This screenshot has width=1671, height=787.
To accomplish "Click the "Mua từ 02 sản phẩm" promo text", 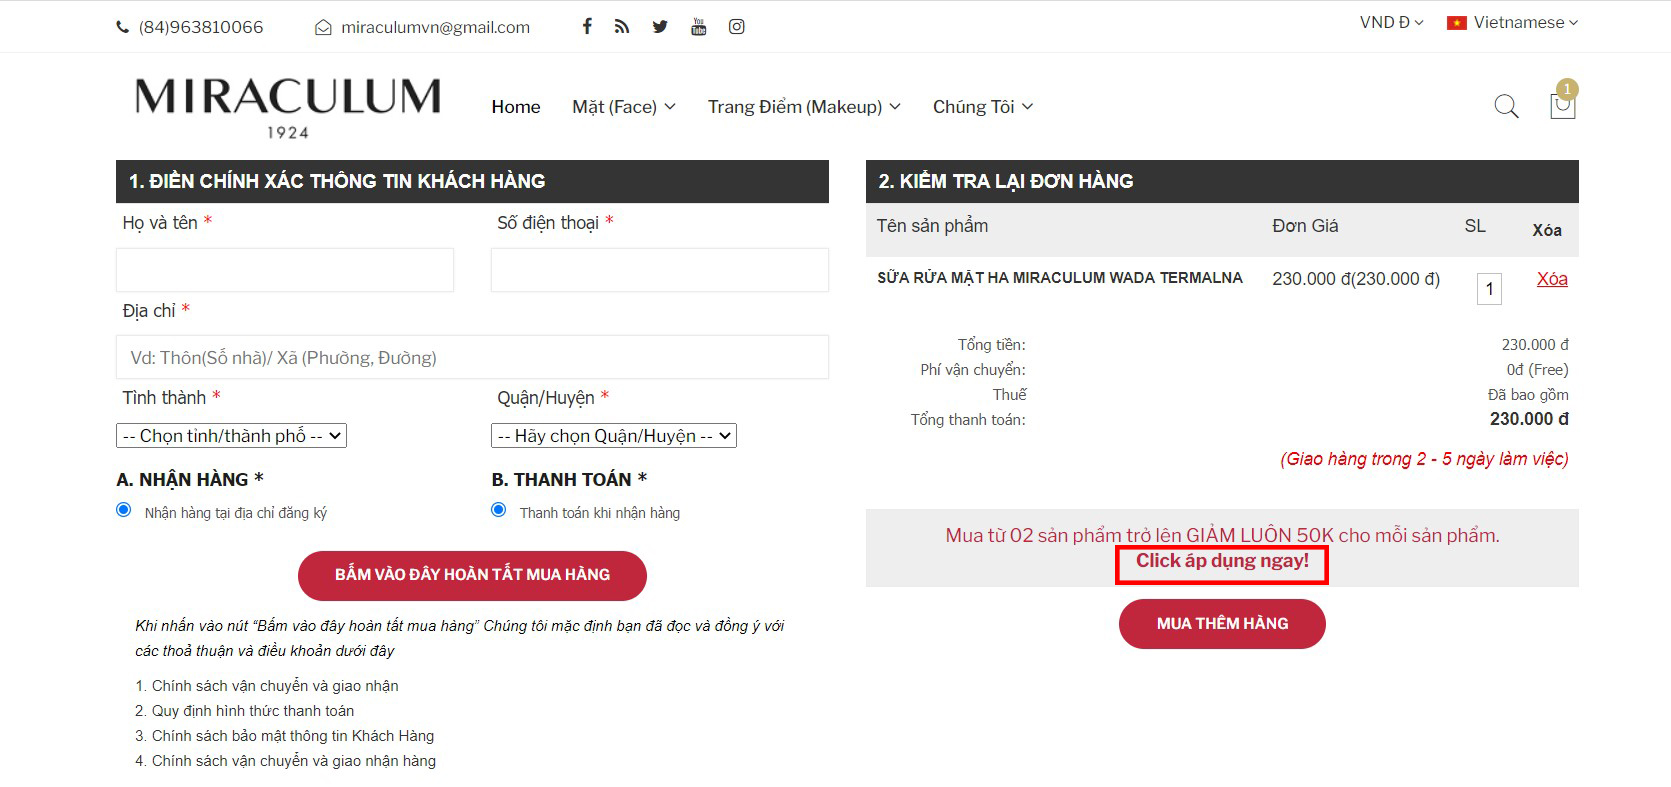I will 1222,535.
